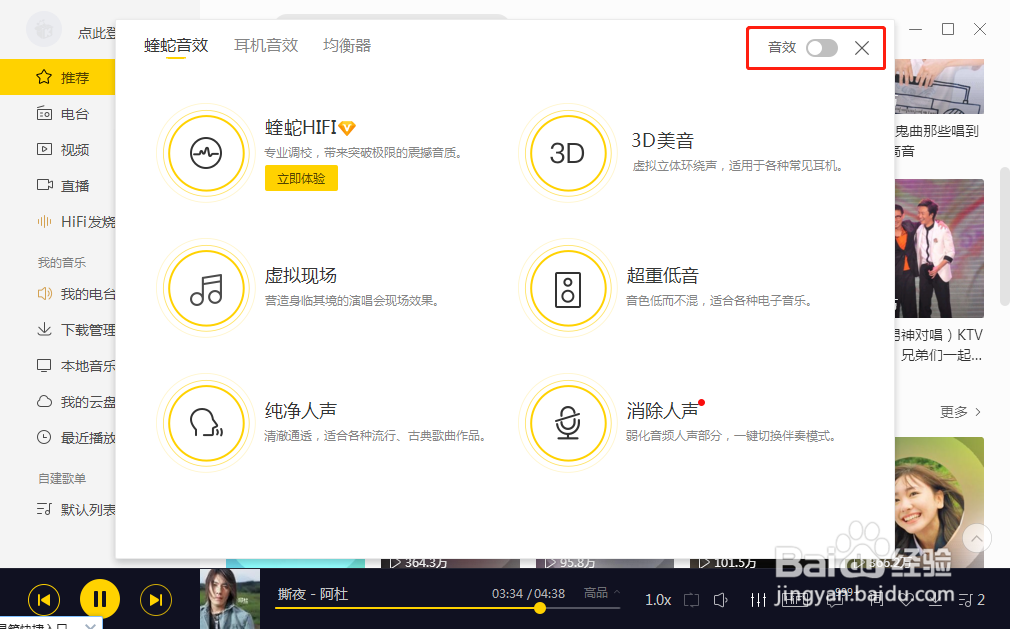Select the 纯净人声 head icon
Screen dimensions: 1010x629
pos(206,424)
